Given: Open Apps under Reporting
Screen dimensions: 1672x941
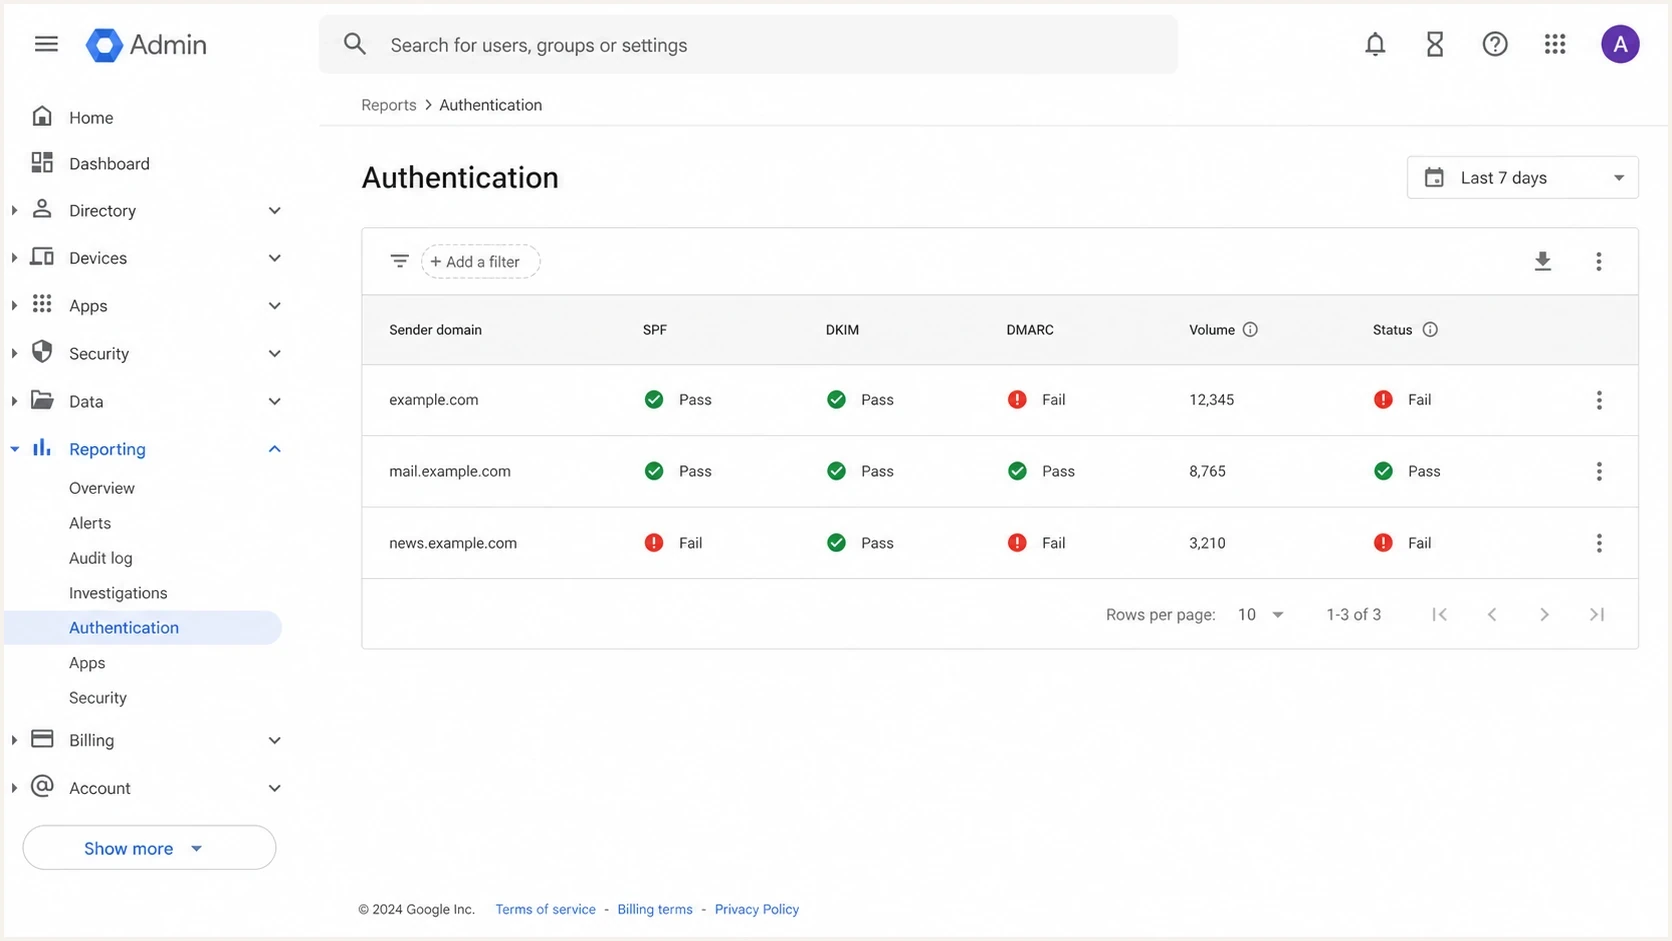Looking at the screenshot, I should click(x=87, y=663).
